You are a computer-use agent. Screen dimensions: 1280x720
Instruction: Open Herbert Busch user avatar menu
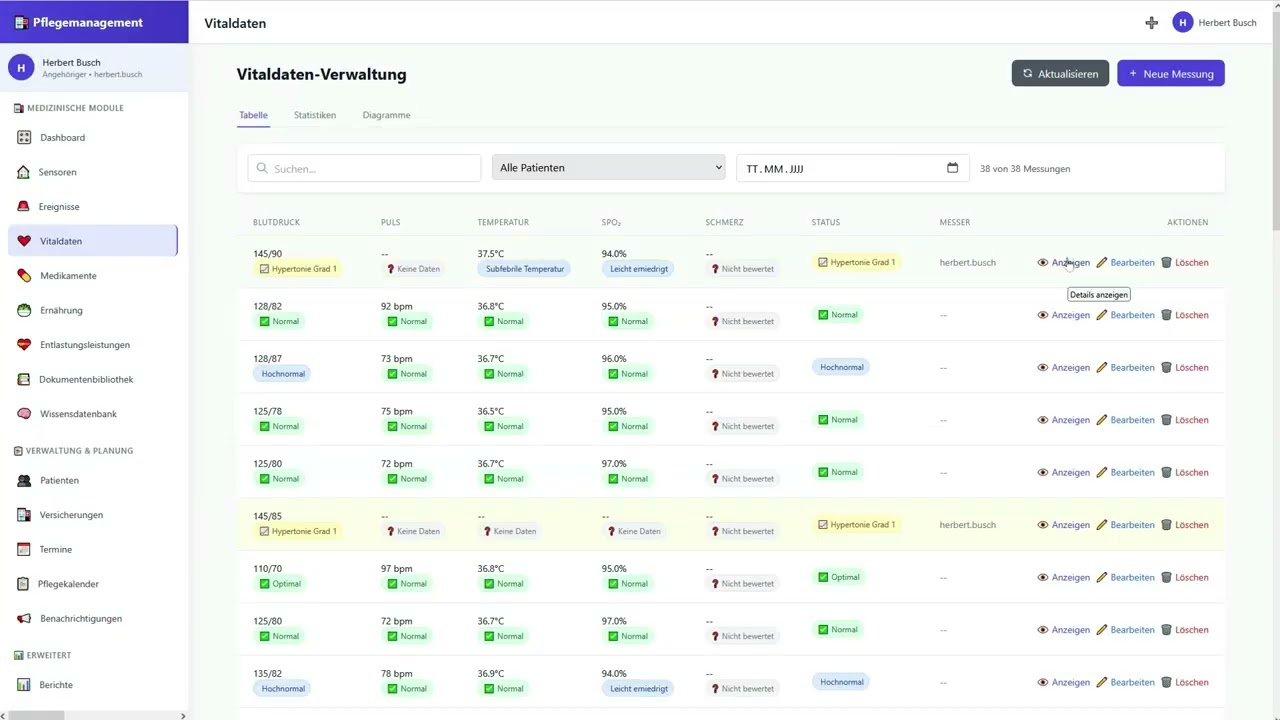pos(1183,23)
